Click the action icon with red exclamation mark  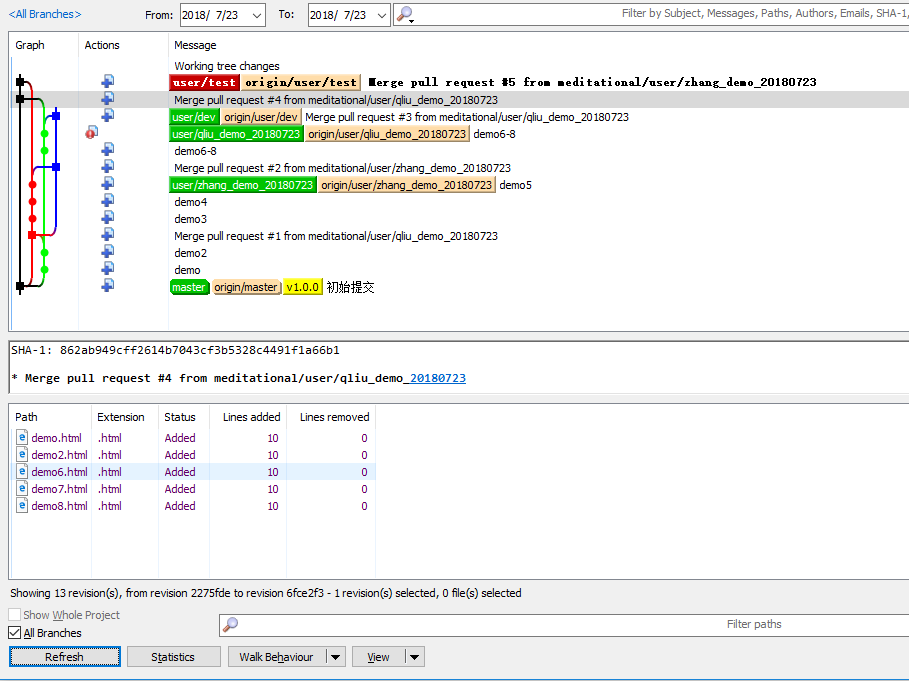pos(92,133)
